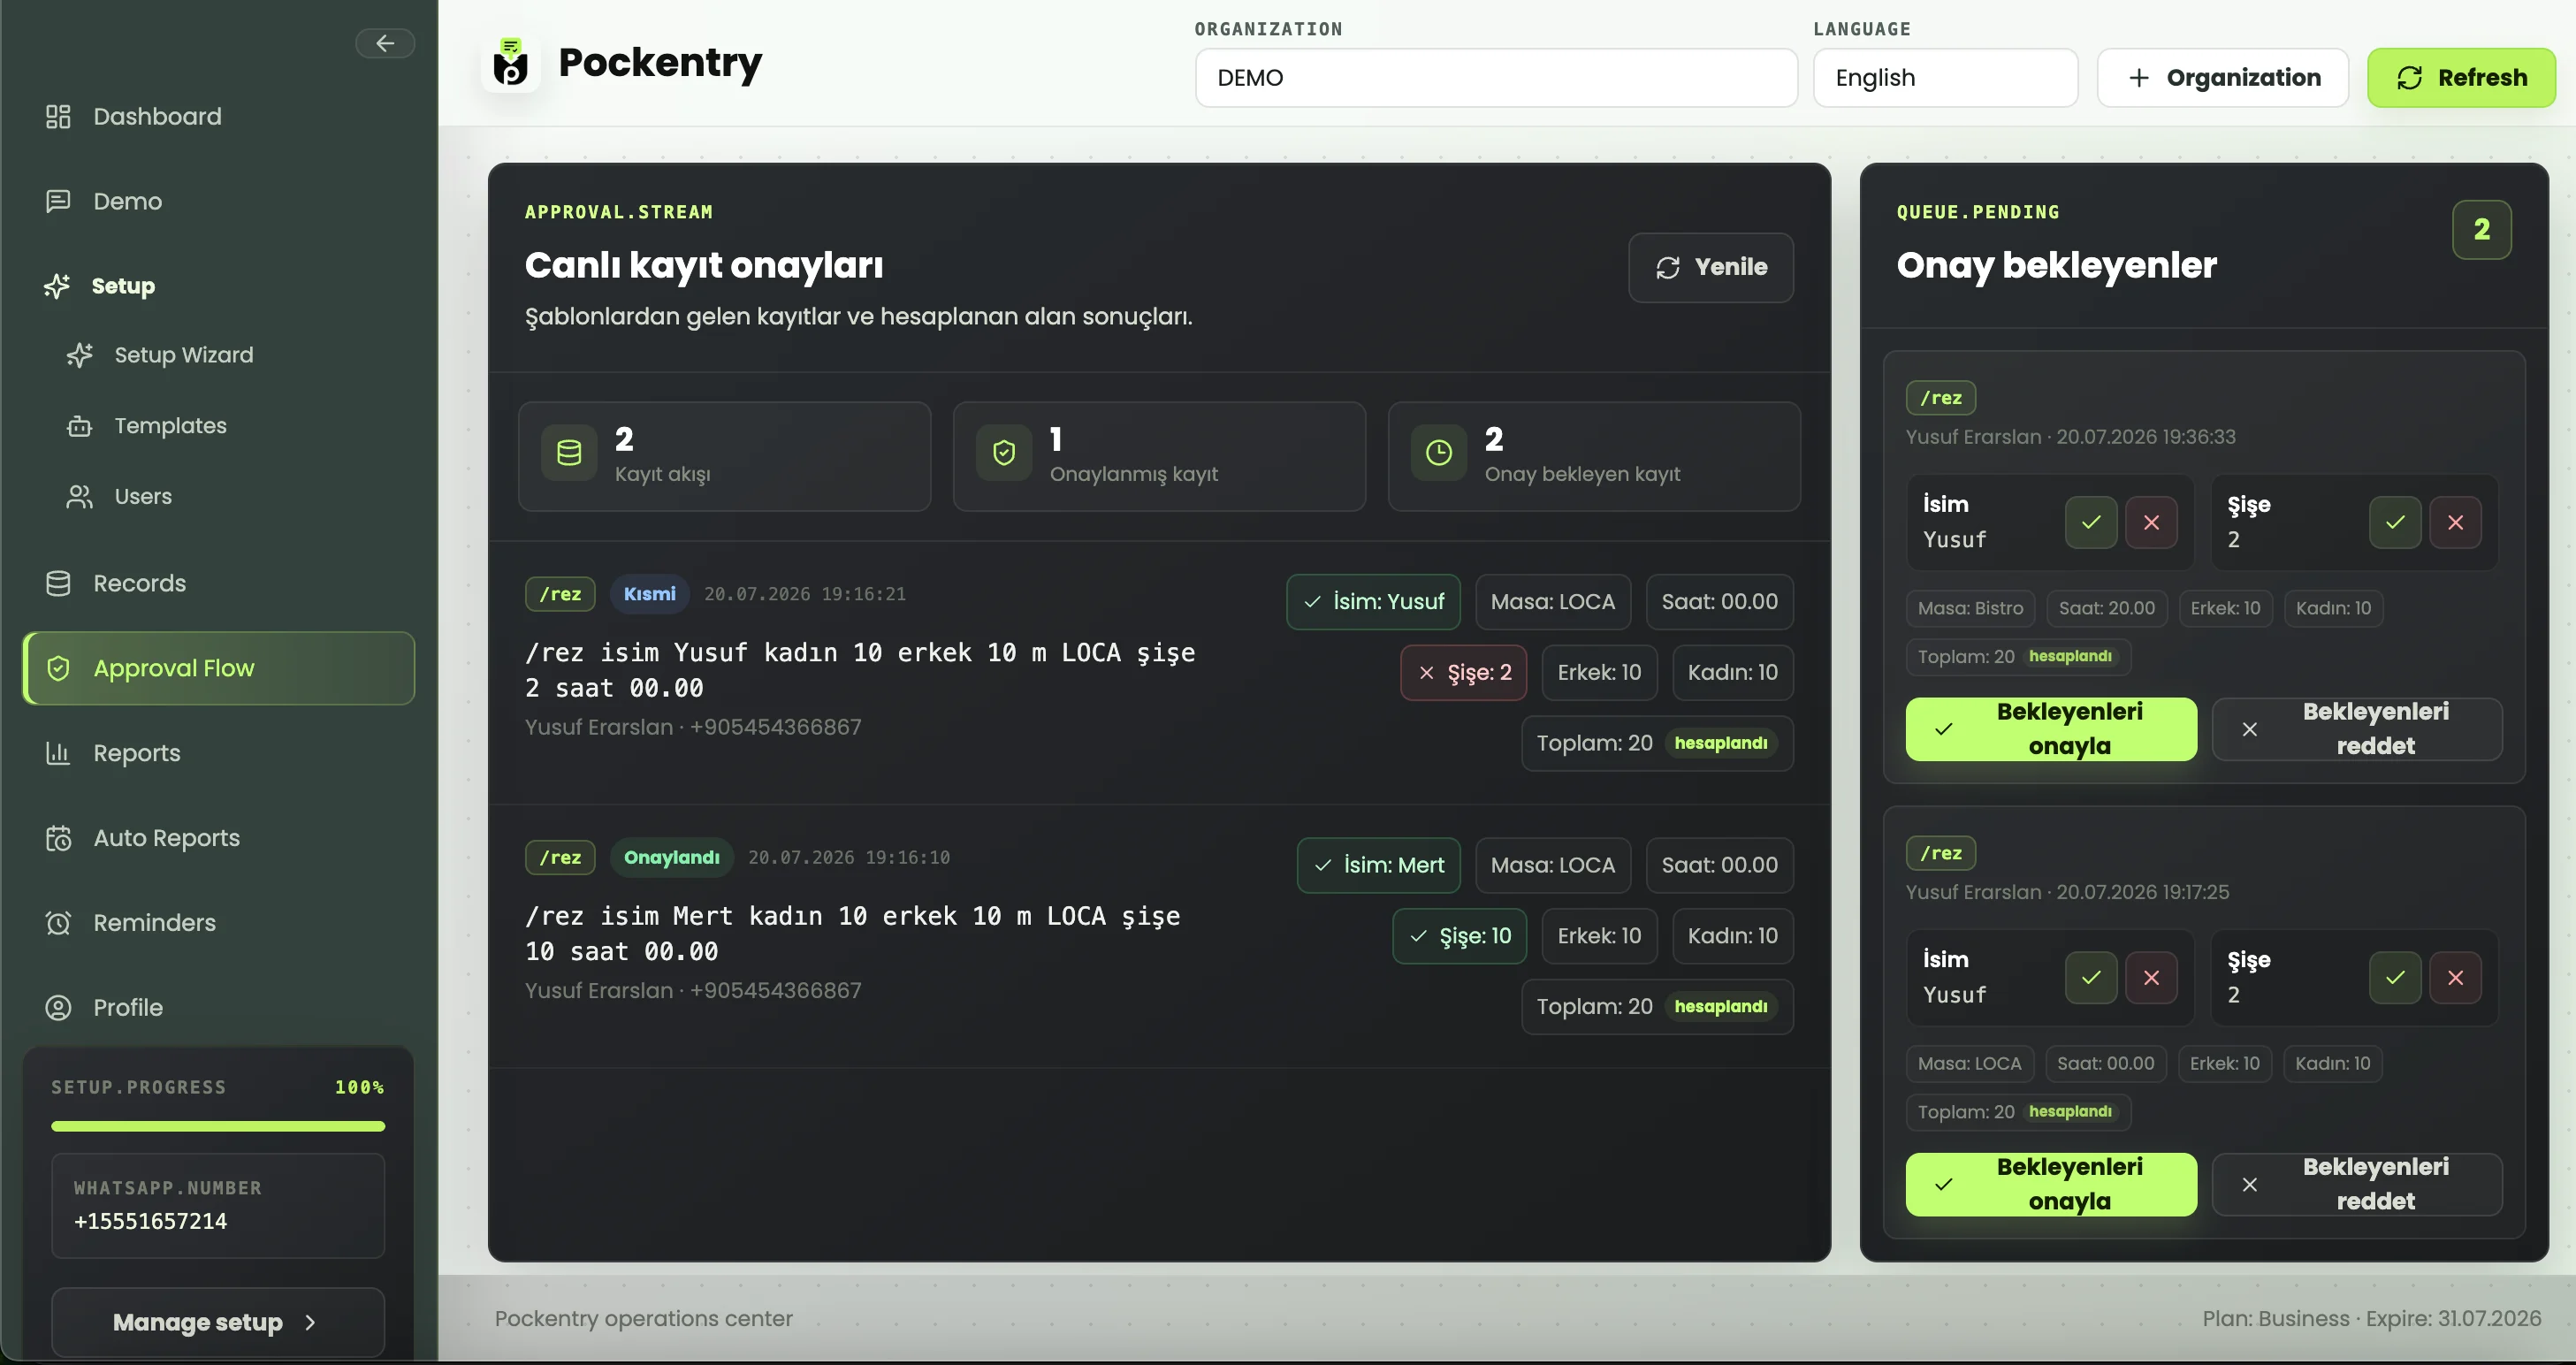Click the Onaylandı status badge
Image resolution: width=2576 pixels, height=1365 pixels.
[x=672, y=858]
